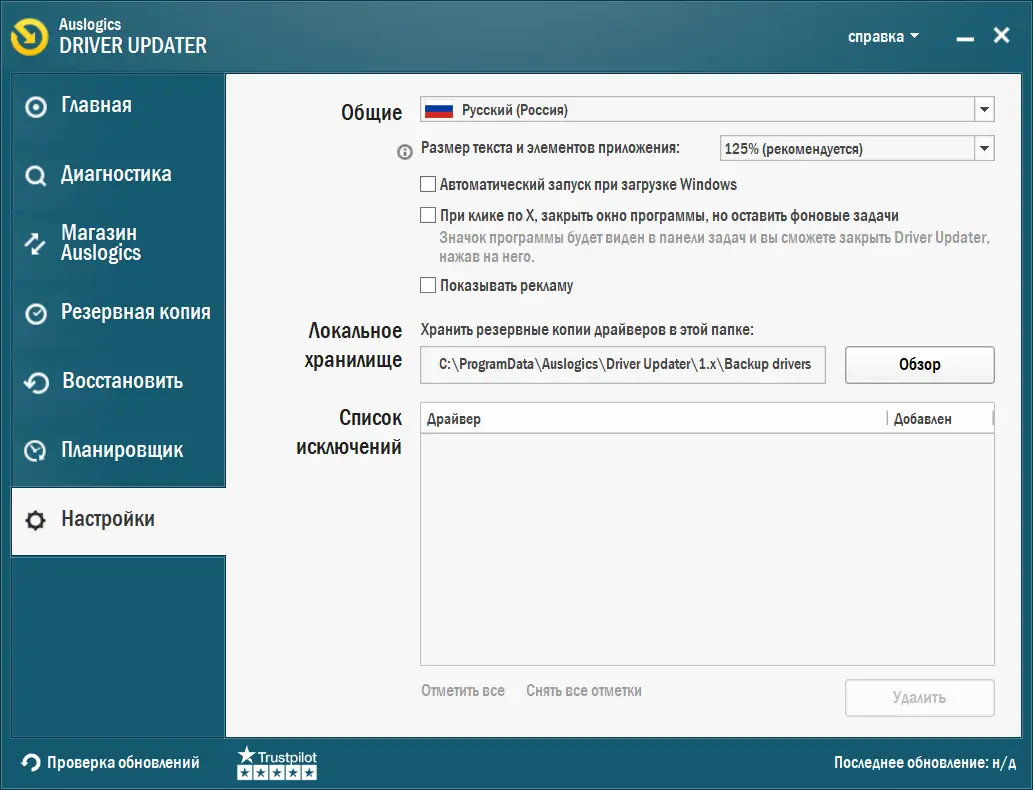Click the refresh icon next to Проверка обновлений

30,763
